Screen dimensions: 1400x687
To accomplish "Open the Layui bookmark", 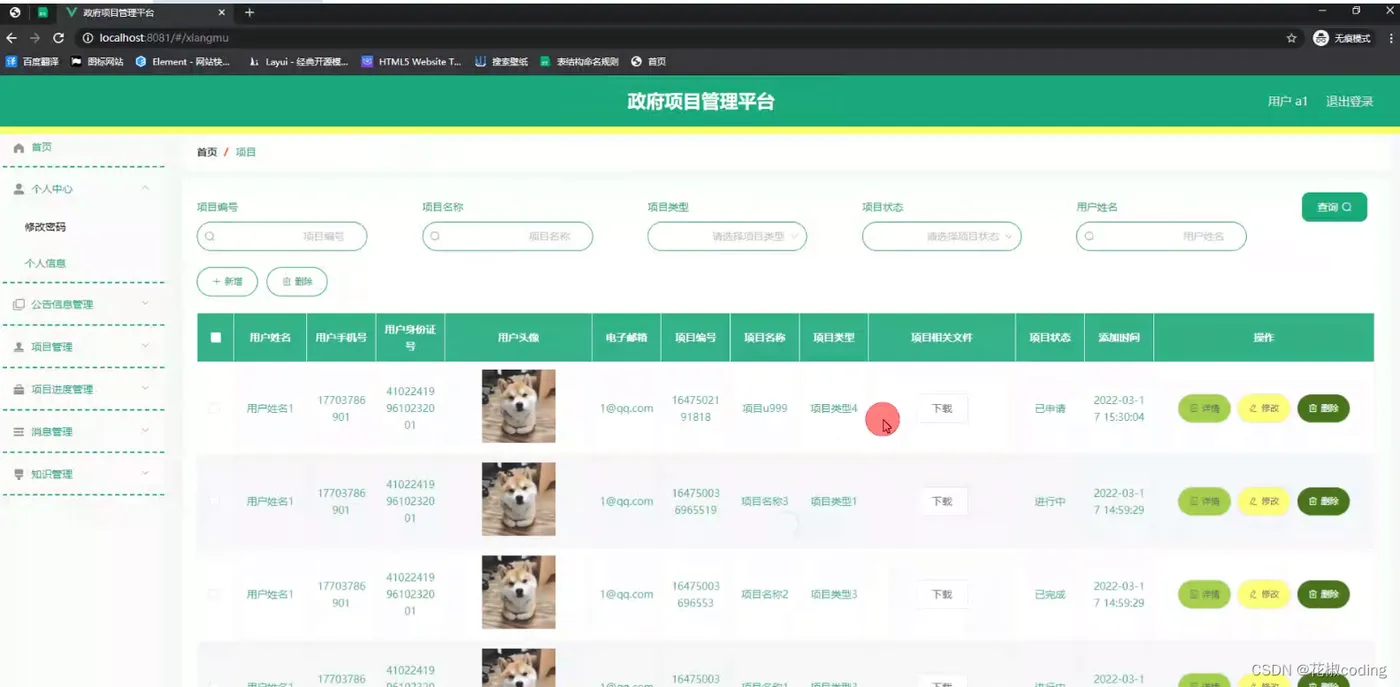I will (298, 61).
